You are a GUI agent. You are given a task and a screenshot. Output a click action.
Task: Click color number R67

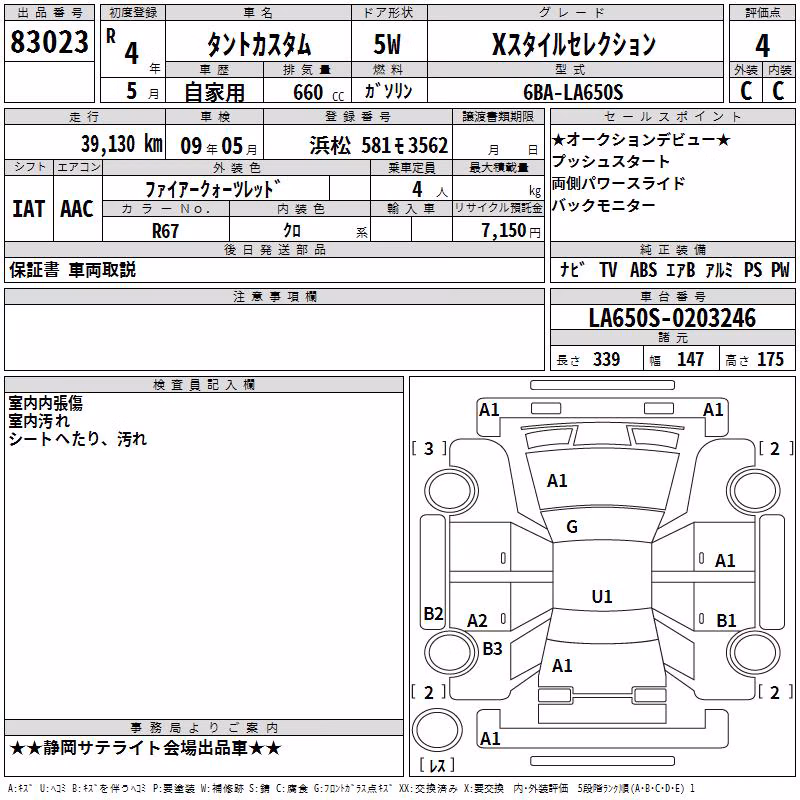(165, 231)
